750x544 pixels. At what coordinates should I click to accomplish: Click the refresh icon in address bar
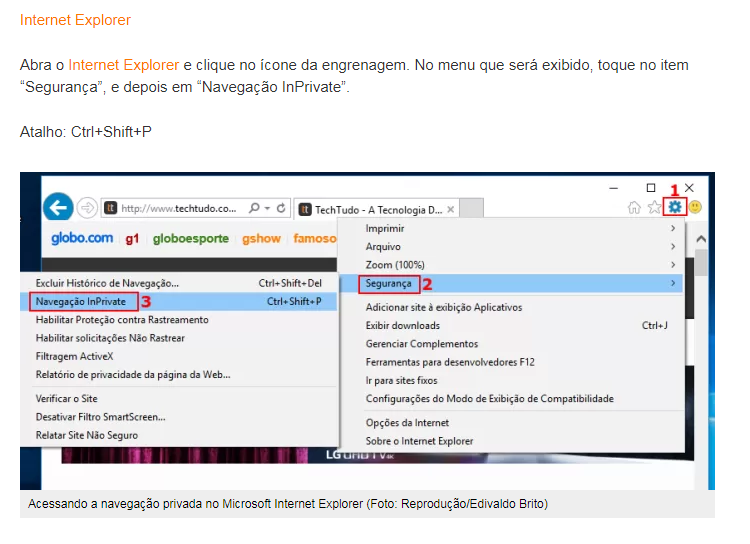click(x=281, y=208)
